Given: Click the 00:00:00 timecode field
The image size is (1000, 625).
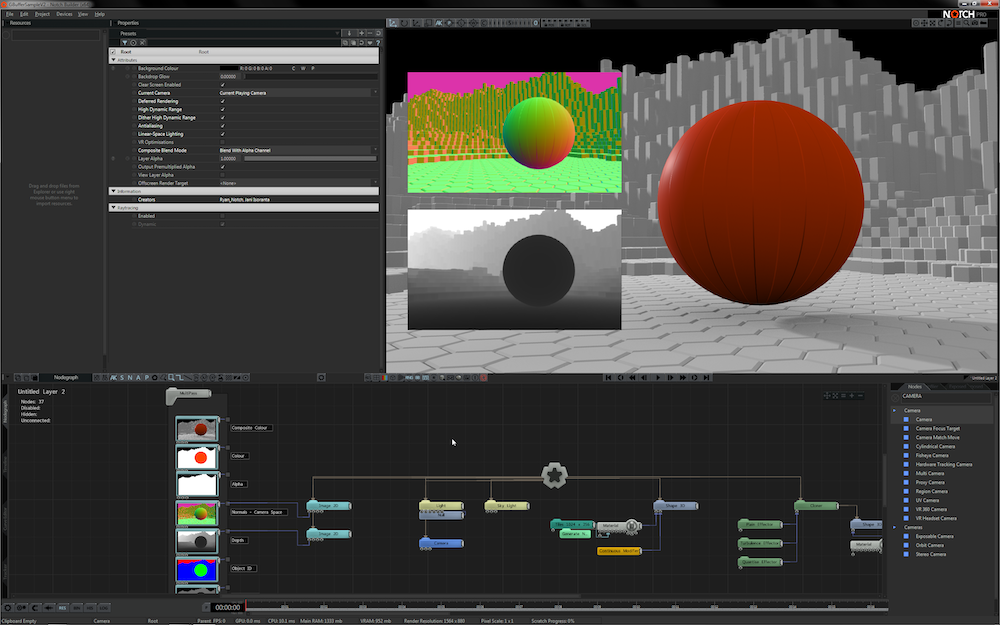Looking at the screenshot, I should click(x=226, y=606).
